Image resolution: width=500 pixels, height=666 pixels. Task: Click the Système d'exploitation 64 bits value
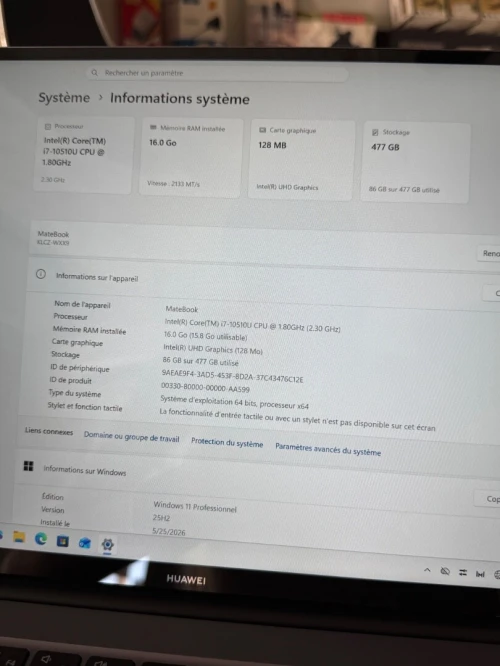click(x=234, y=402)
